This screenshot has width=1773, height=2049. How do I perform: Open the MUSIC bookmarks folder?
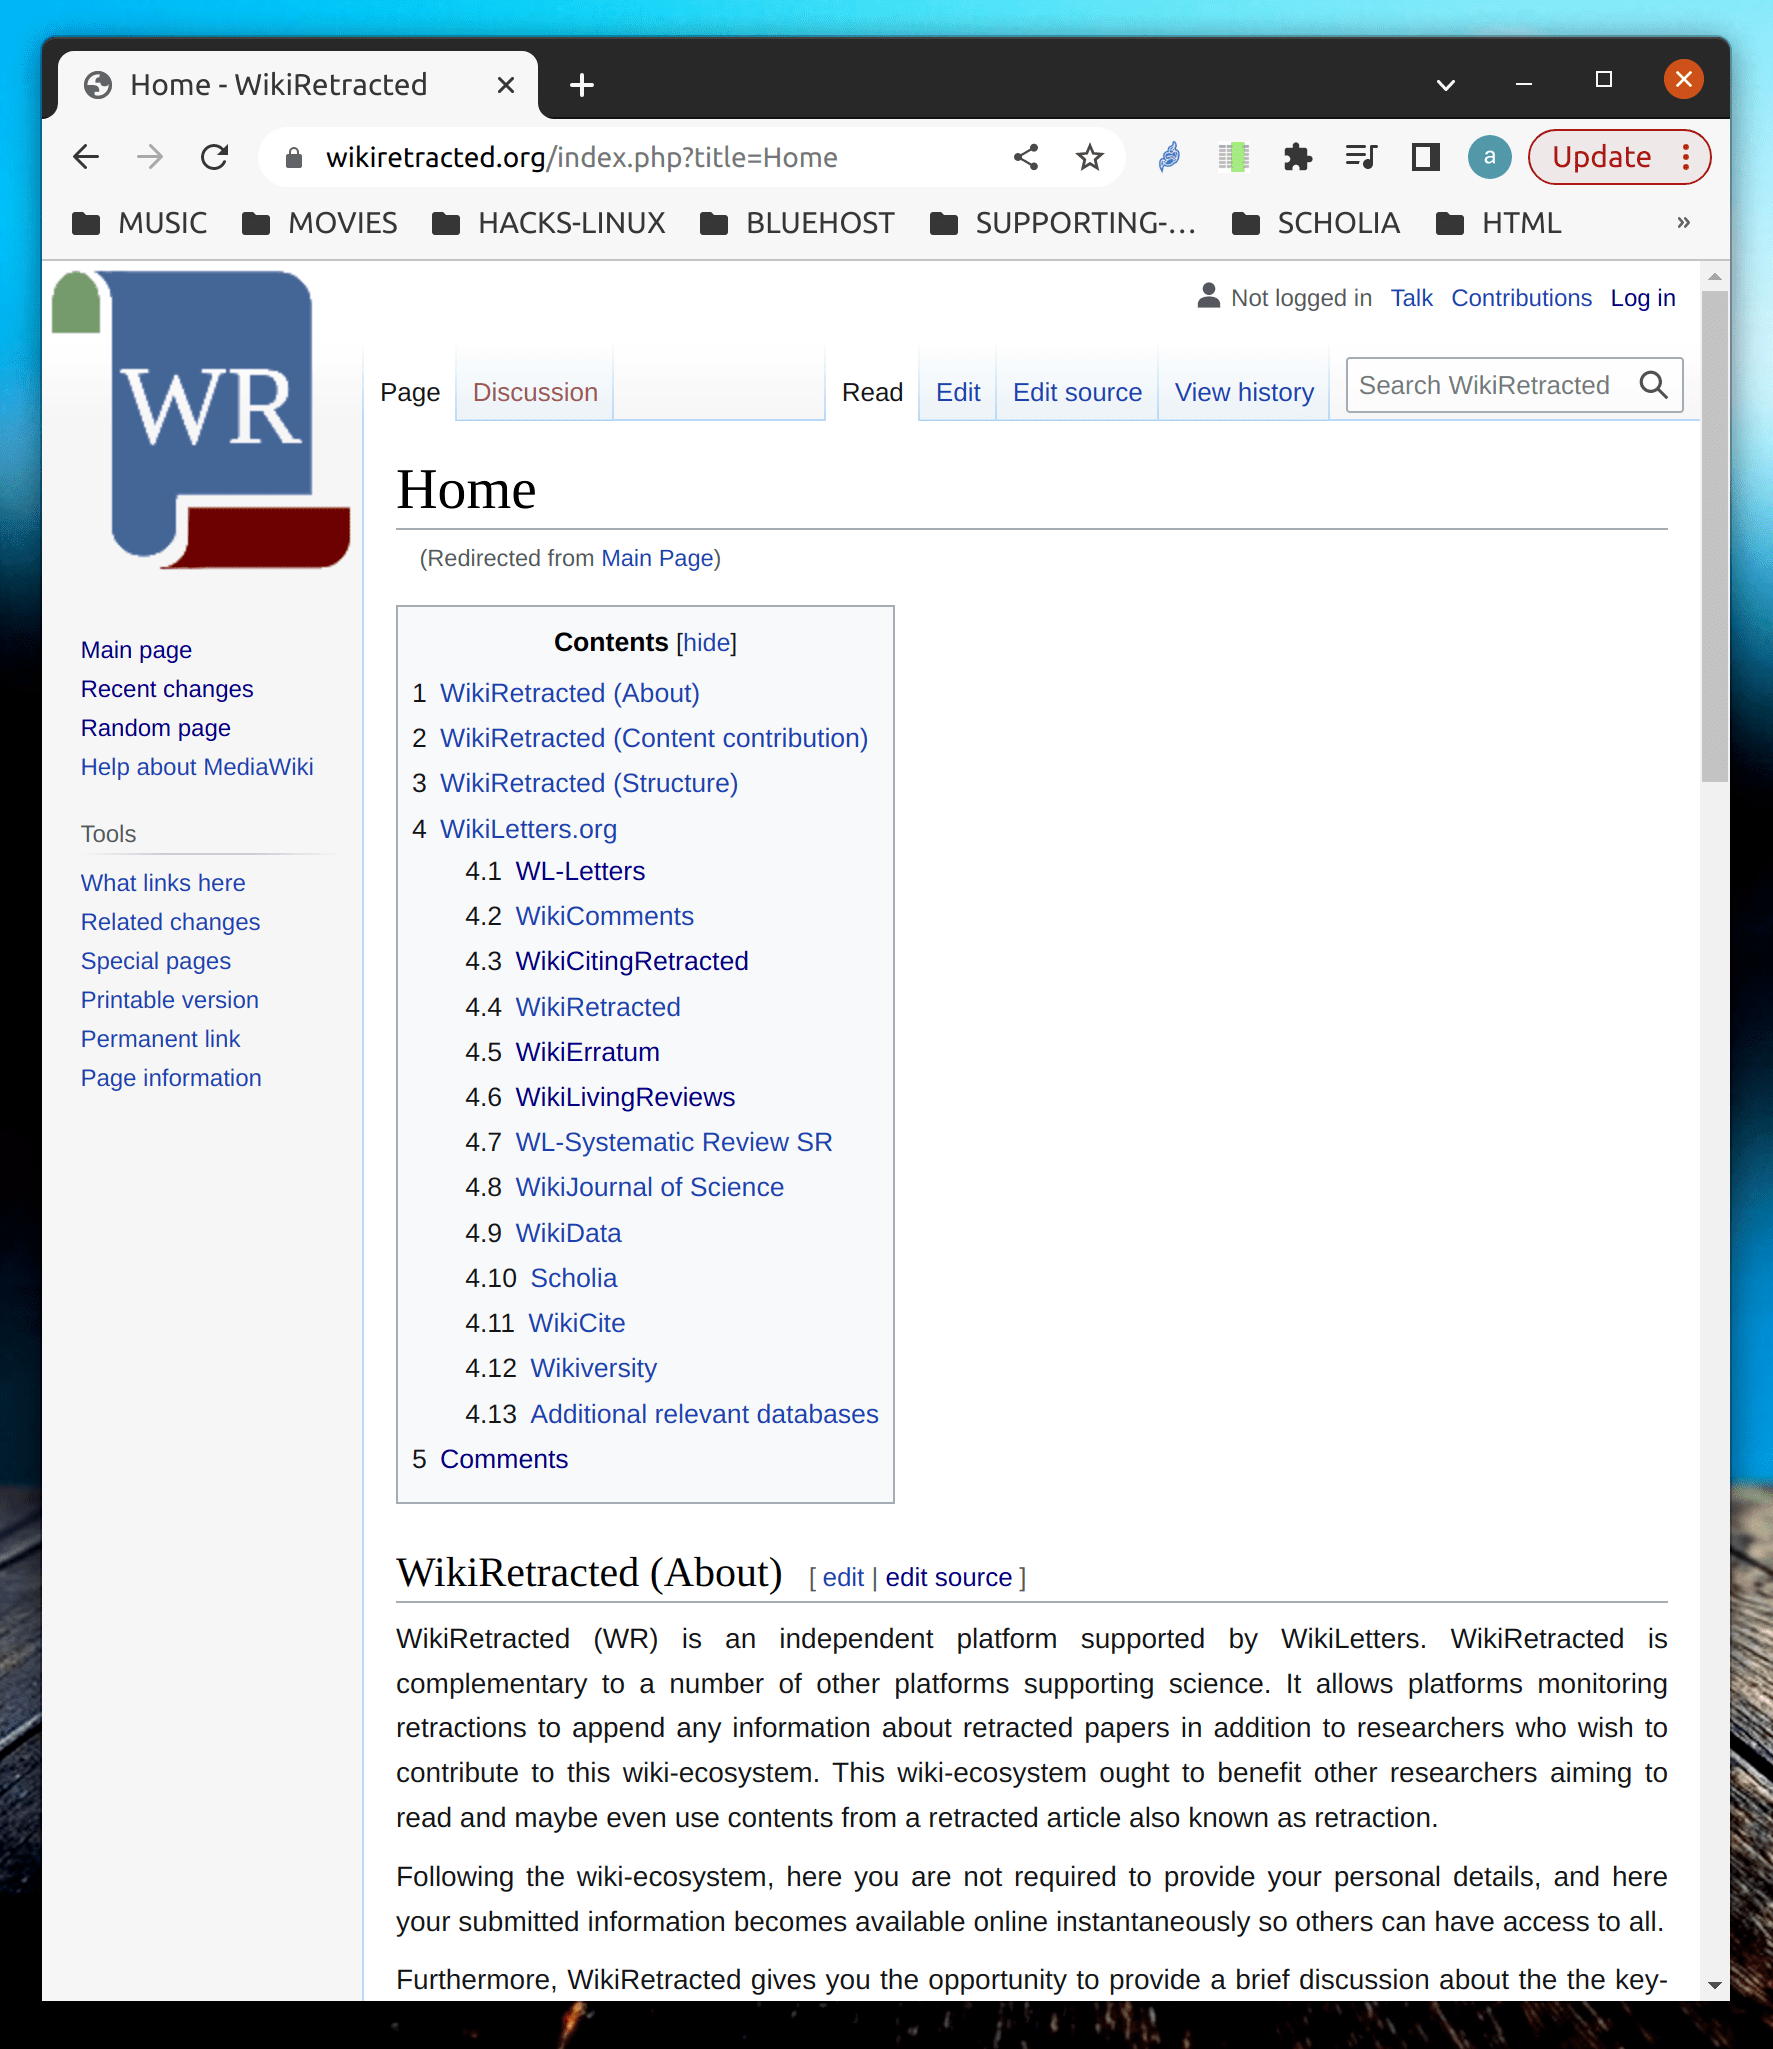pyautogui.click(x=140, y=223)
